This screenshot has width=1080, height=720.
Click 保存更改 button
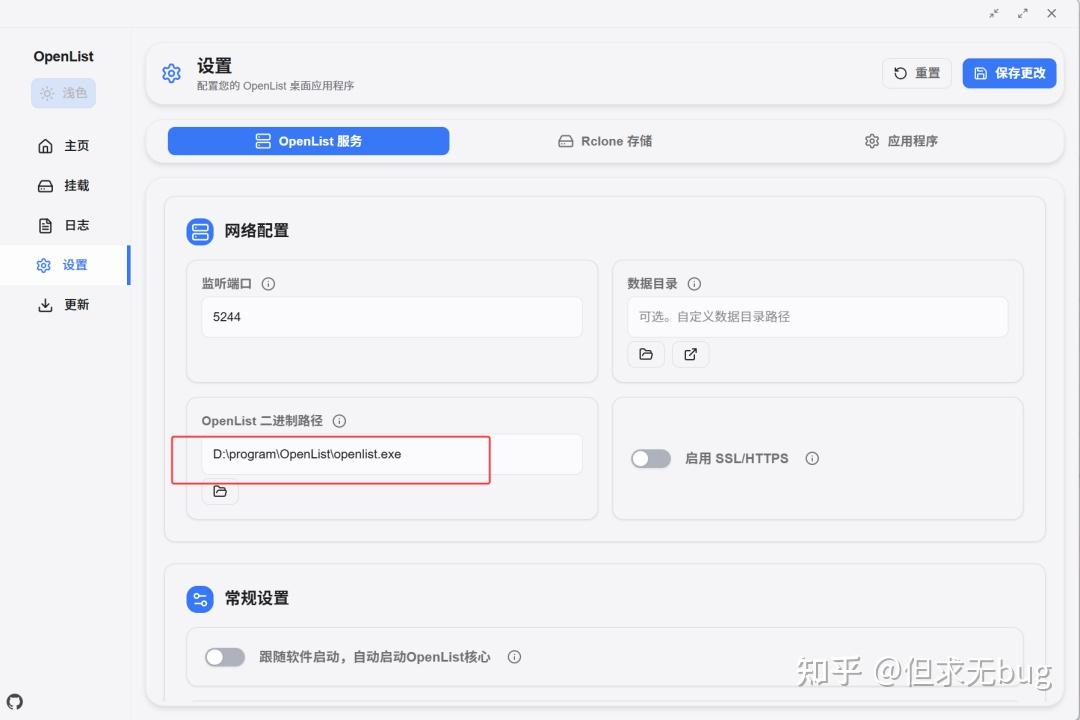(x=1009, y=73)
